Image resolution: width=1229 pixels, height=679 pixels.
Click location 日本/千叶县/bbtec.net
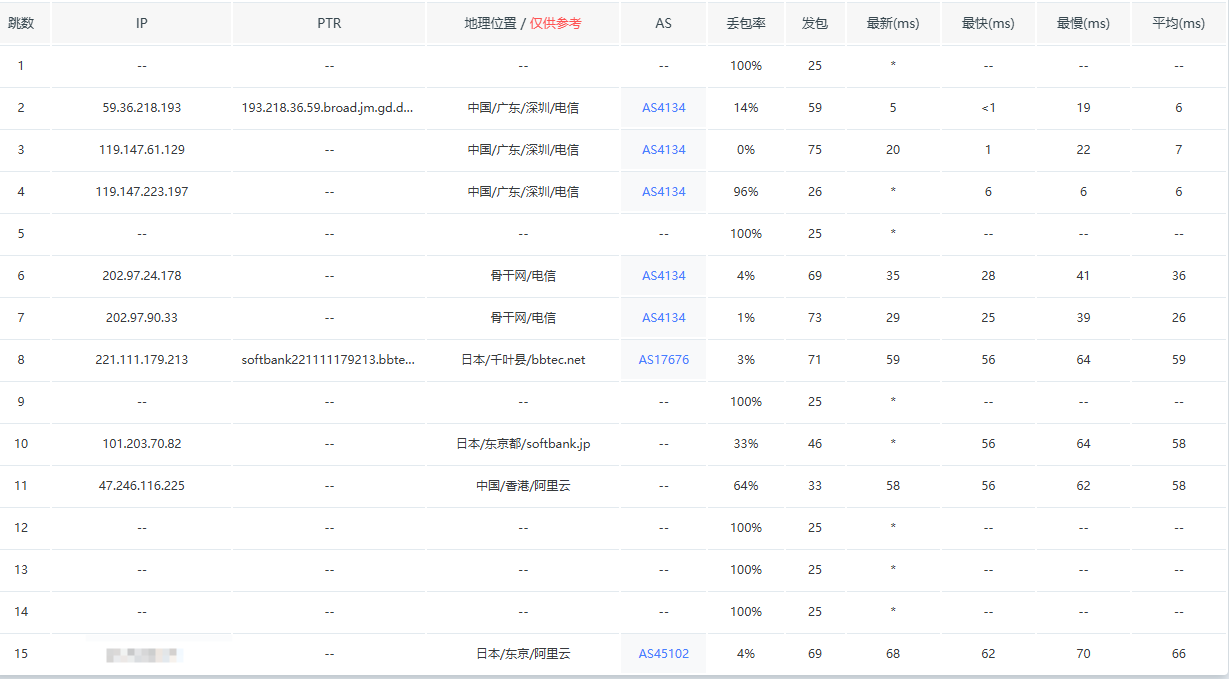coord(523,360)
